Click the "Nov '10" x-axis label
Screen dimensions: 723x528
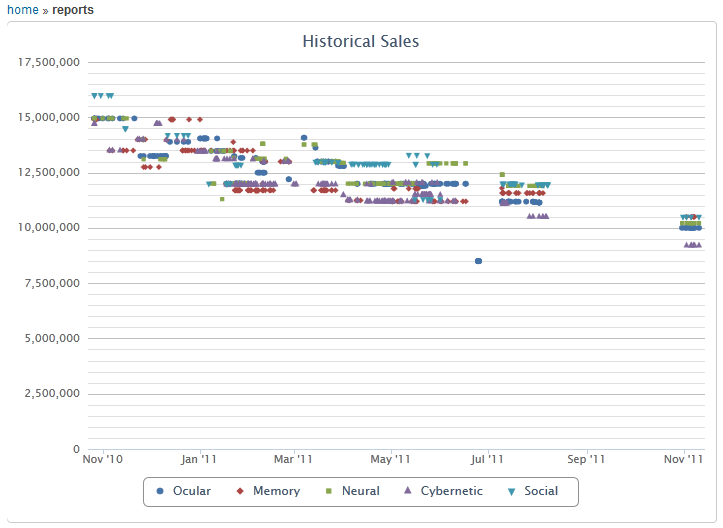click(x=102, y=460)
